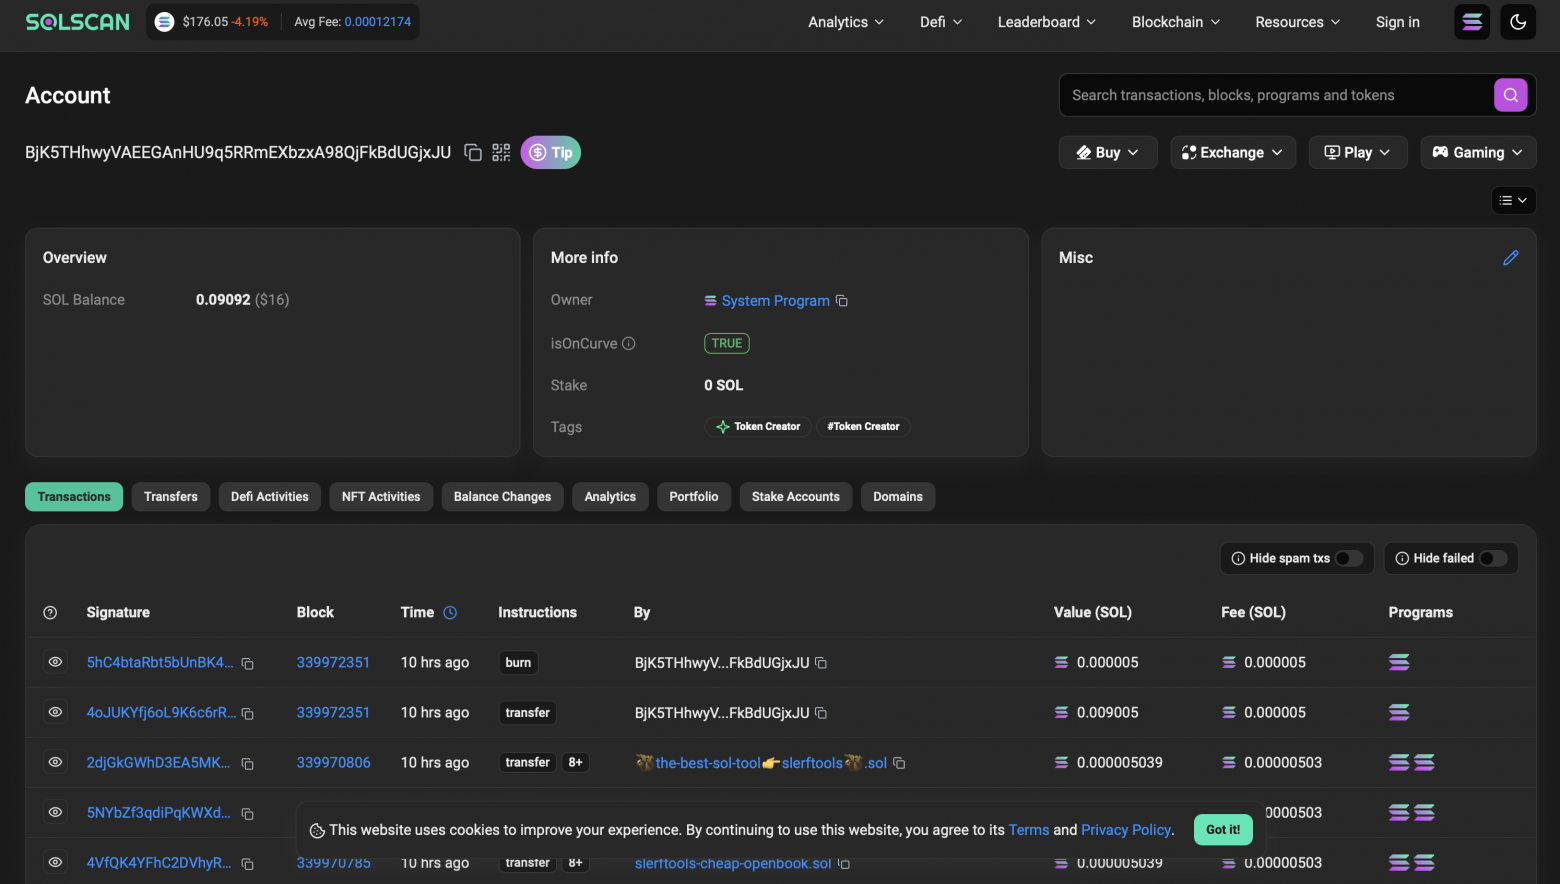Expand the Exchange dropdown
The image size is (1560, 884).
click(x=1232, y=153)
